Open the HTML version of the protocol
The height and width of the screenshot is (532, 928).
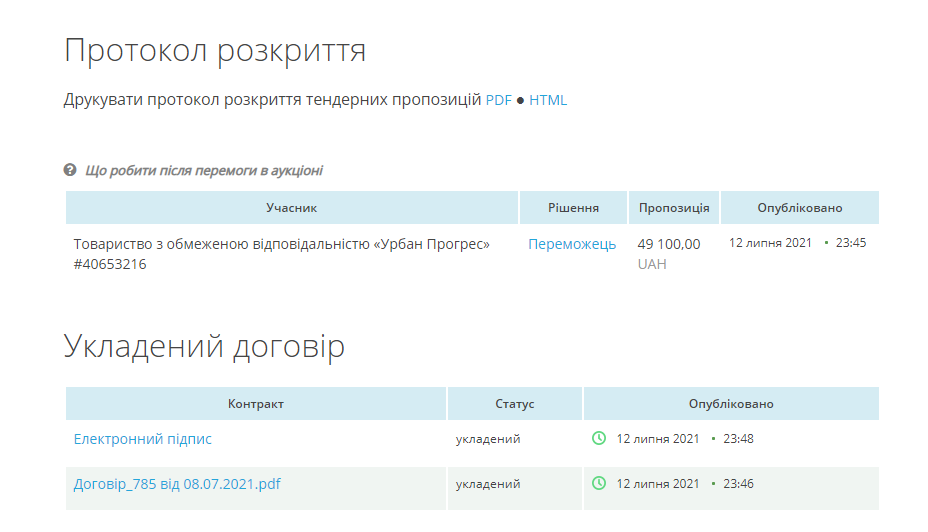[548, 100]
